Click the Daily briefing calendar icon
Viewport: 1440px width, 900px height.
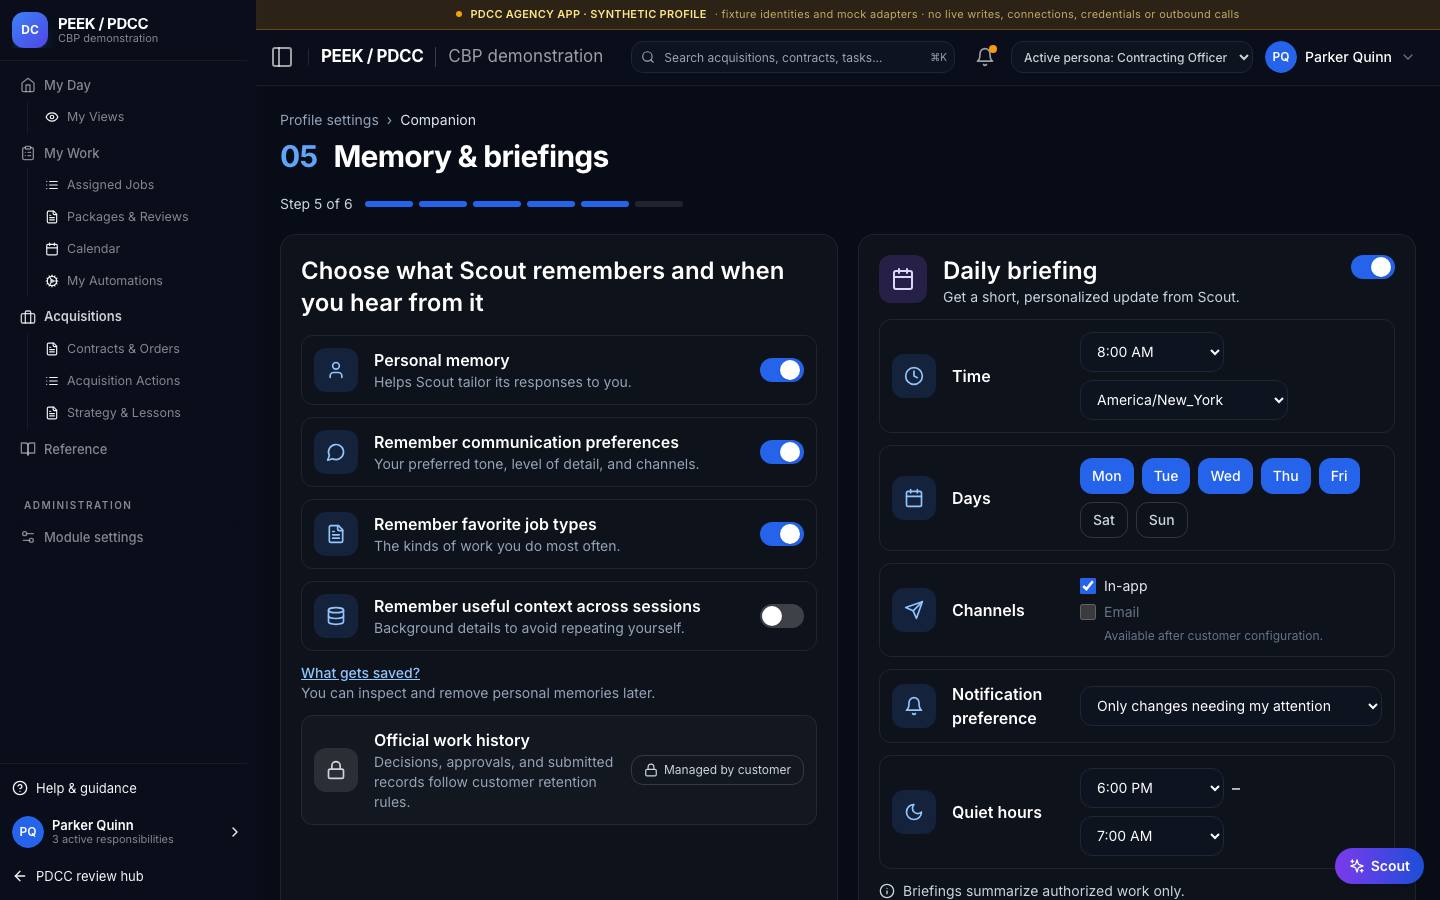tap(903, 279)
